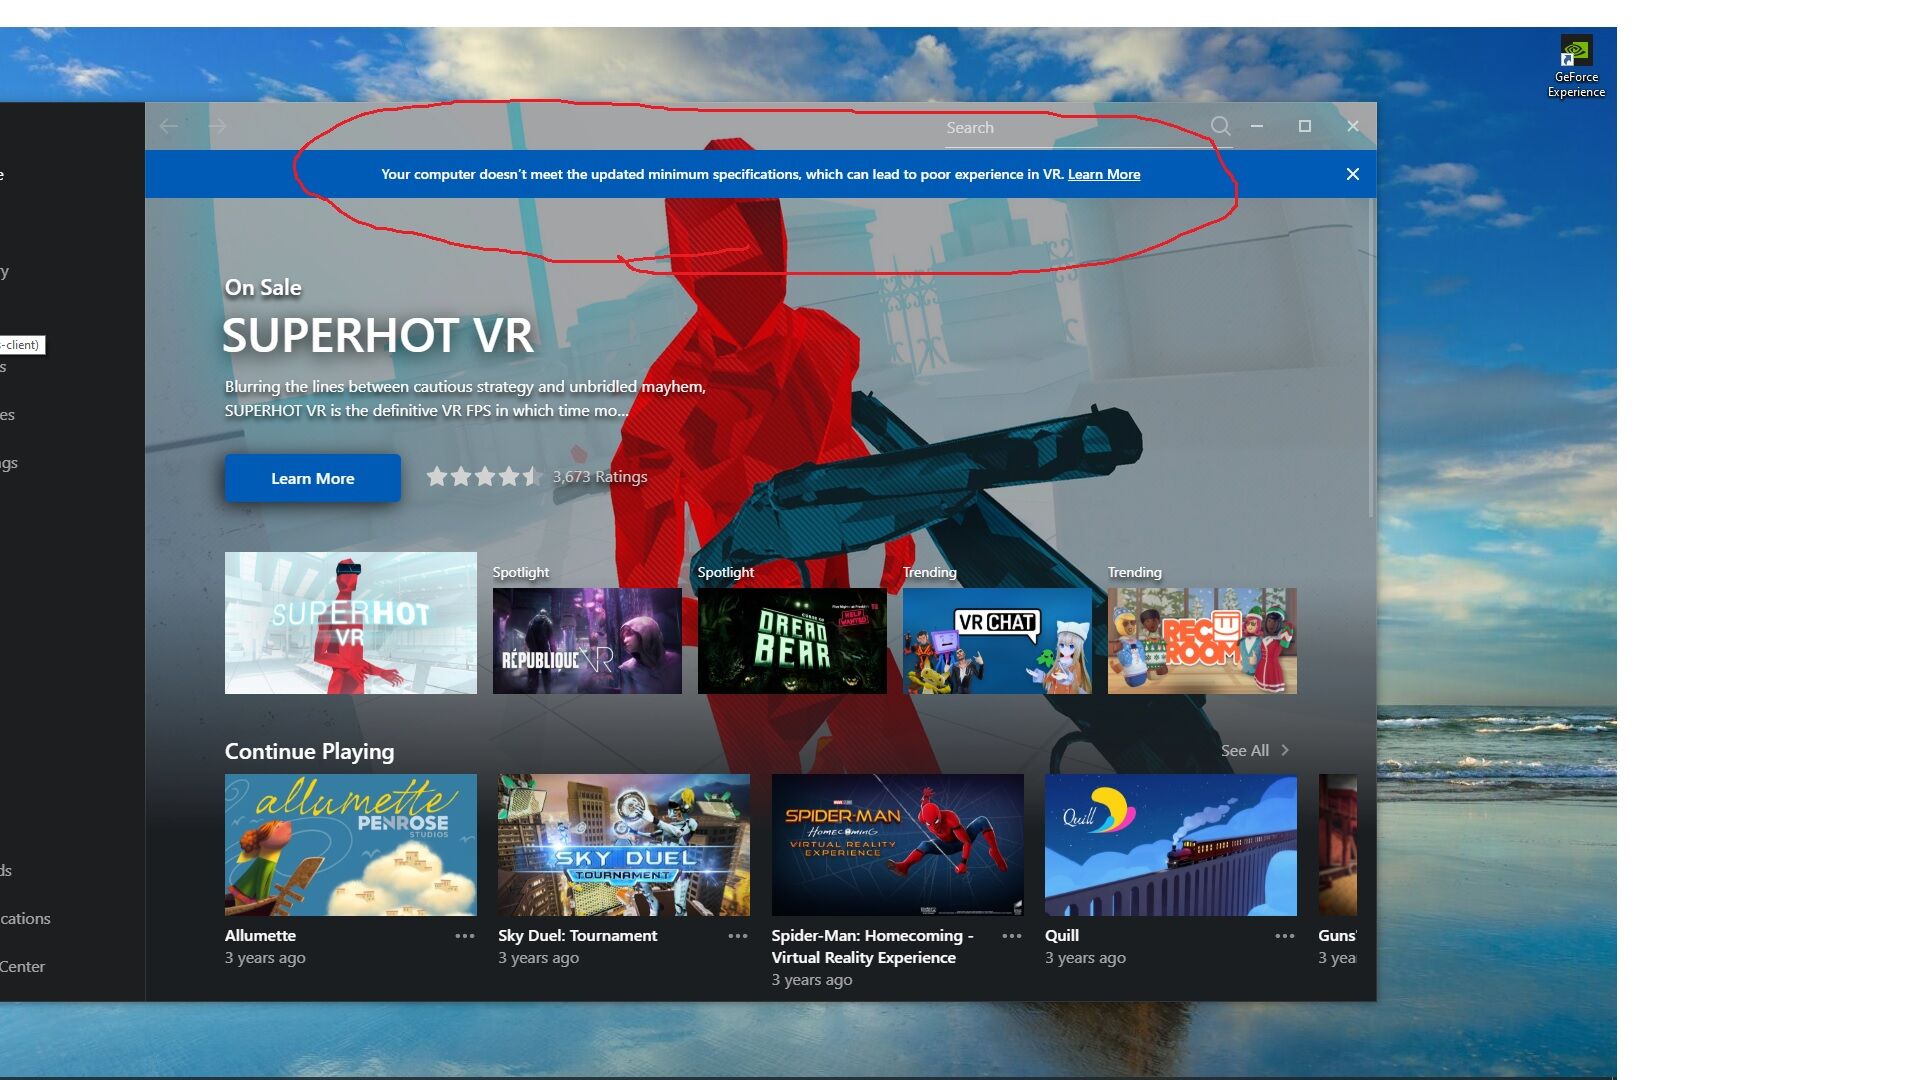Screen dimensions: 1920x1080
Task: Expand See All chevron arrow
Action: (x=1285, y=751)
